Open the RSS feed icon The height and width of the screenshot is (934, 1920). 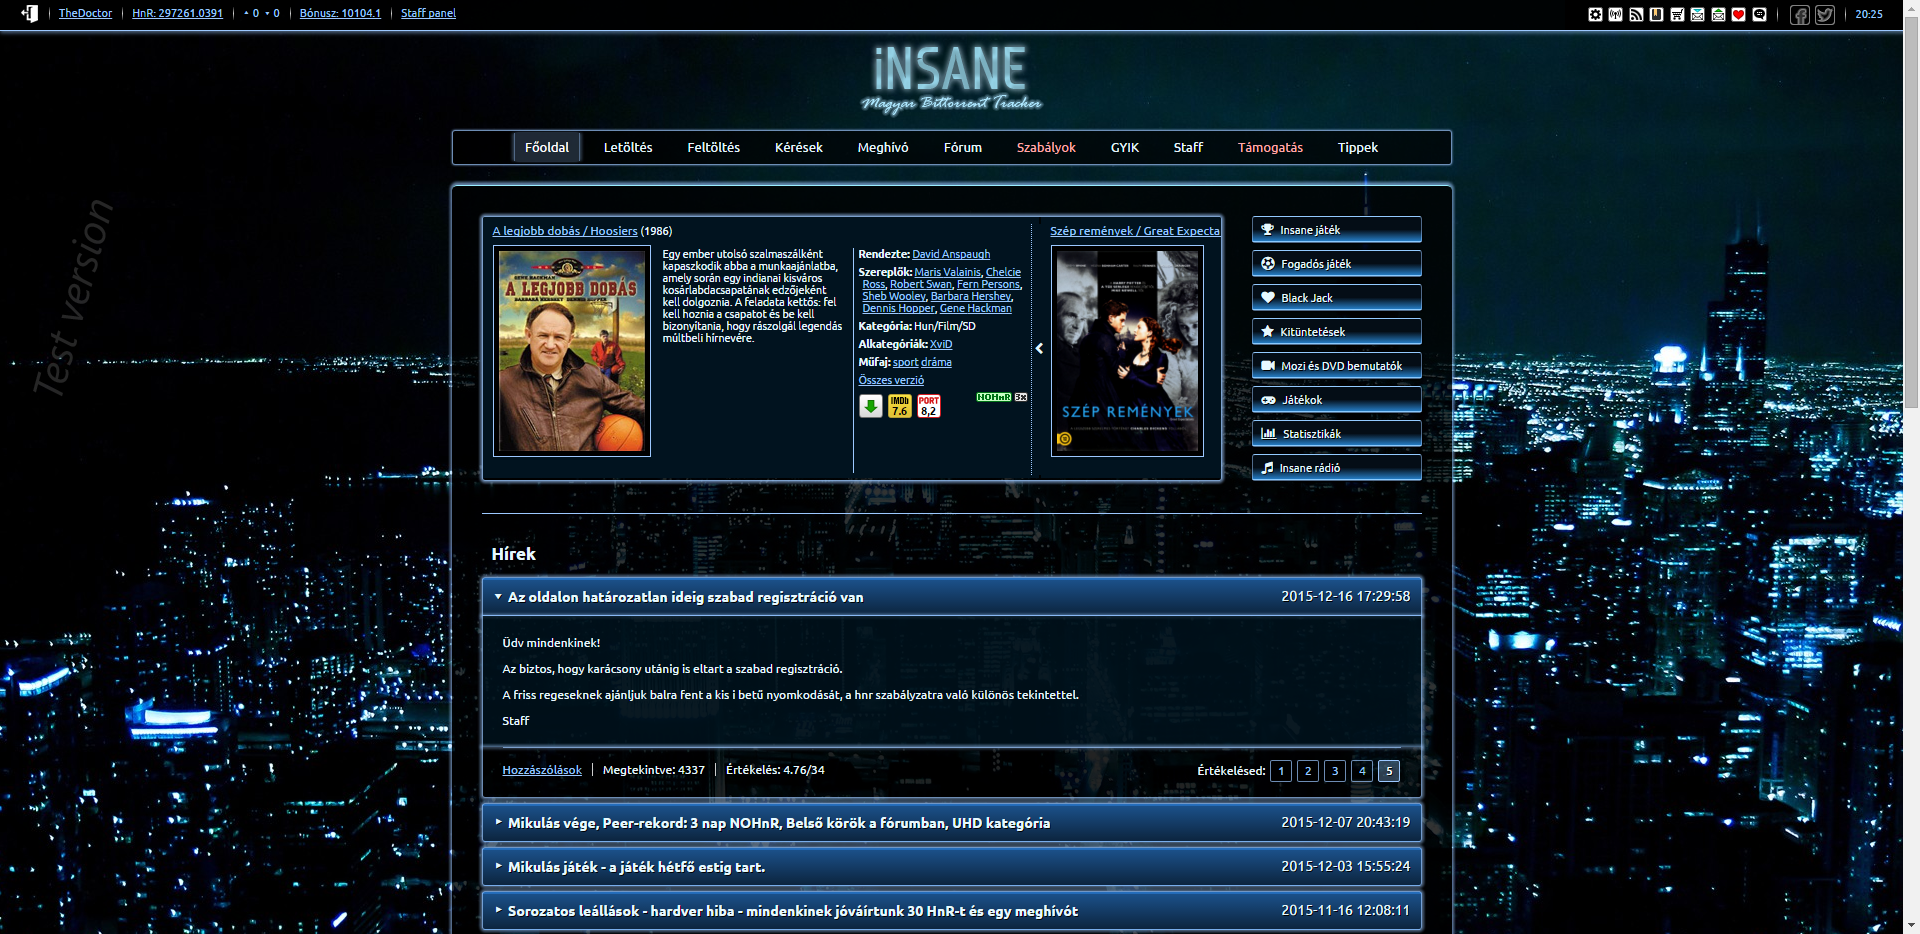pos(1636,14)
